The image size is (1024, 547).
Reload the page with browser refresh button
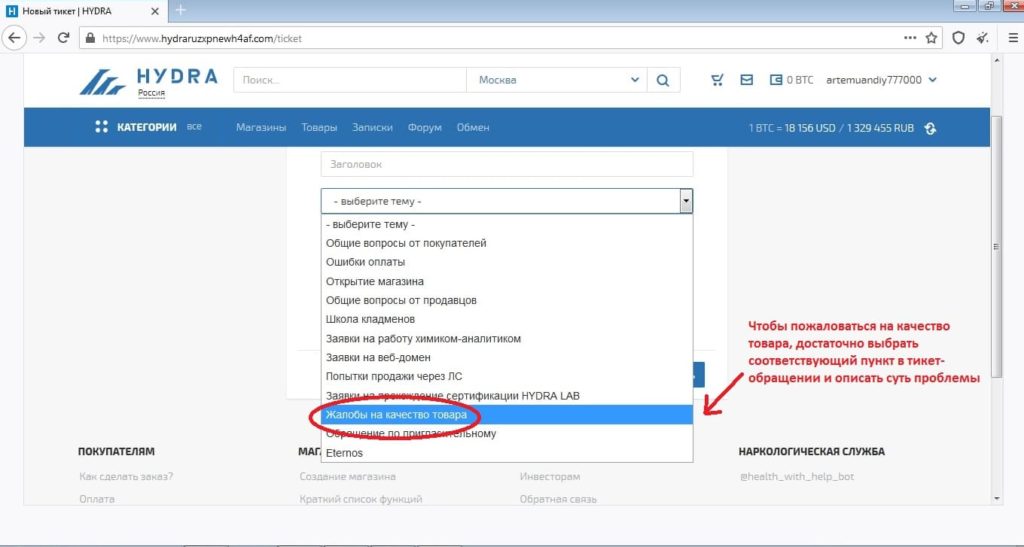pos(63,38)
